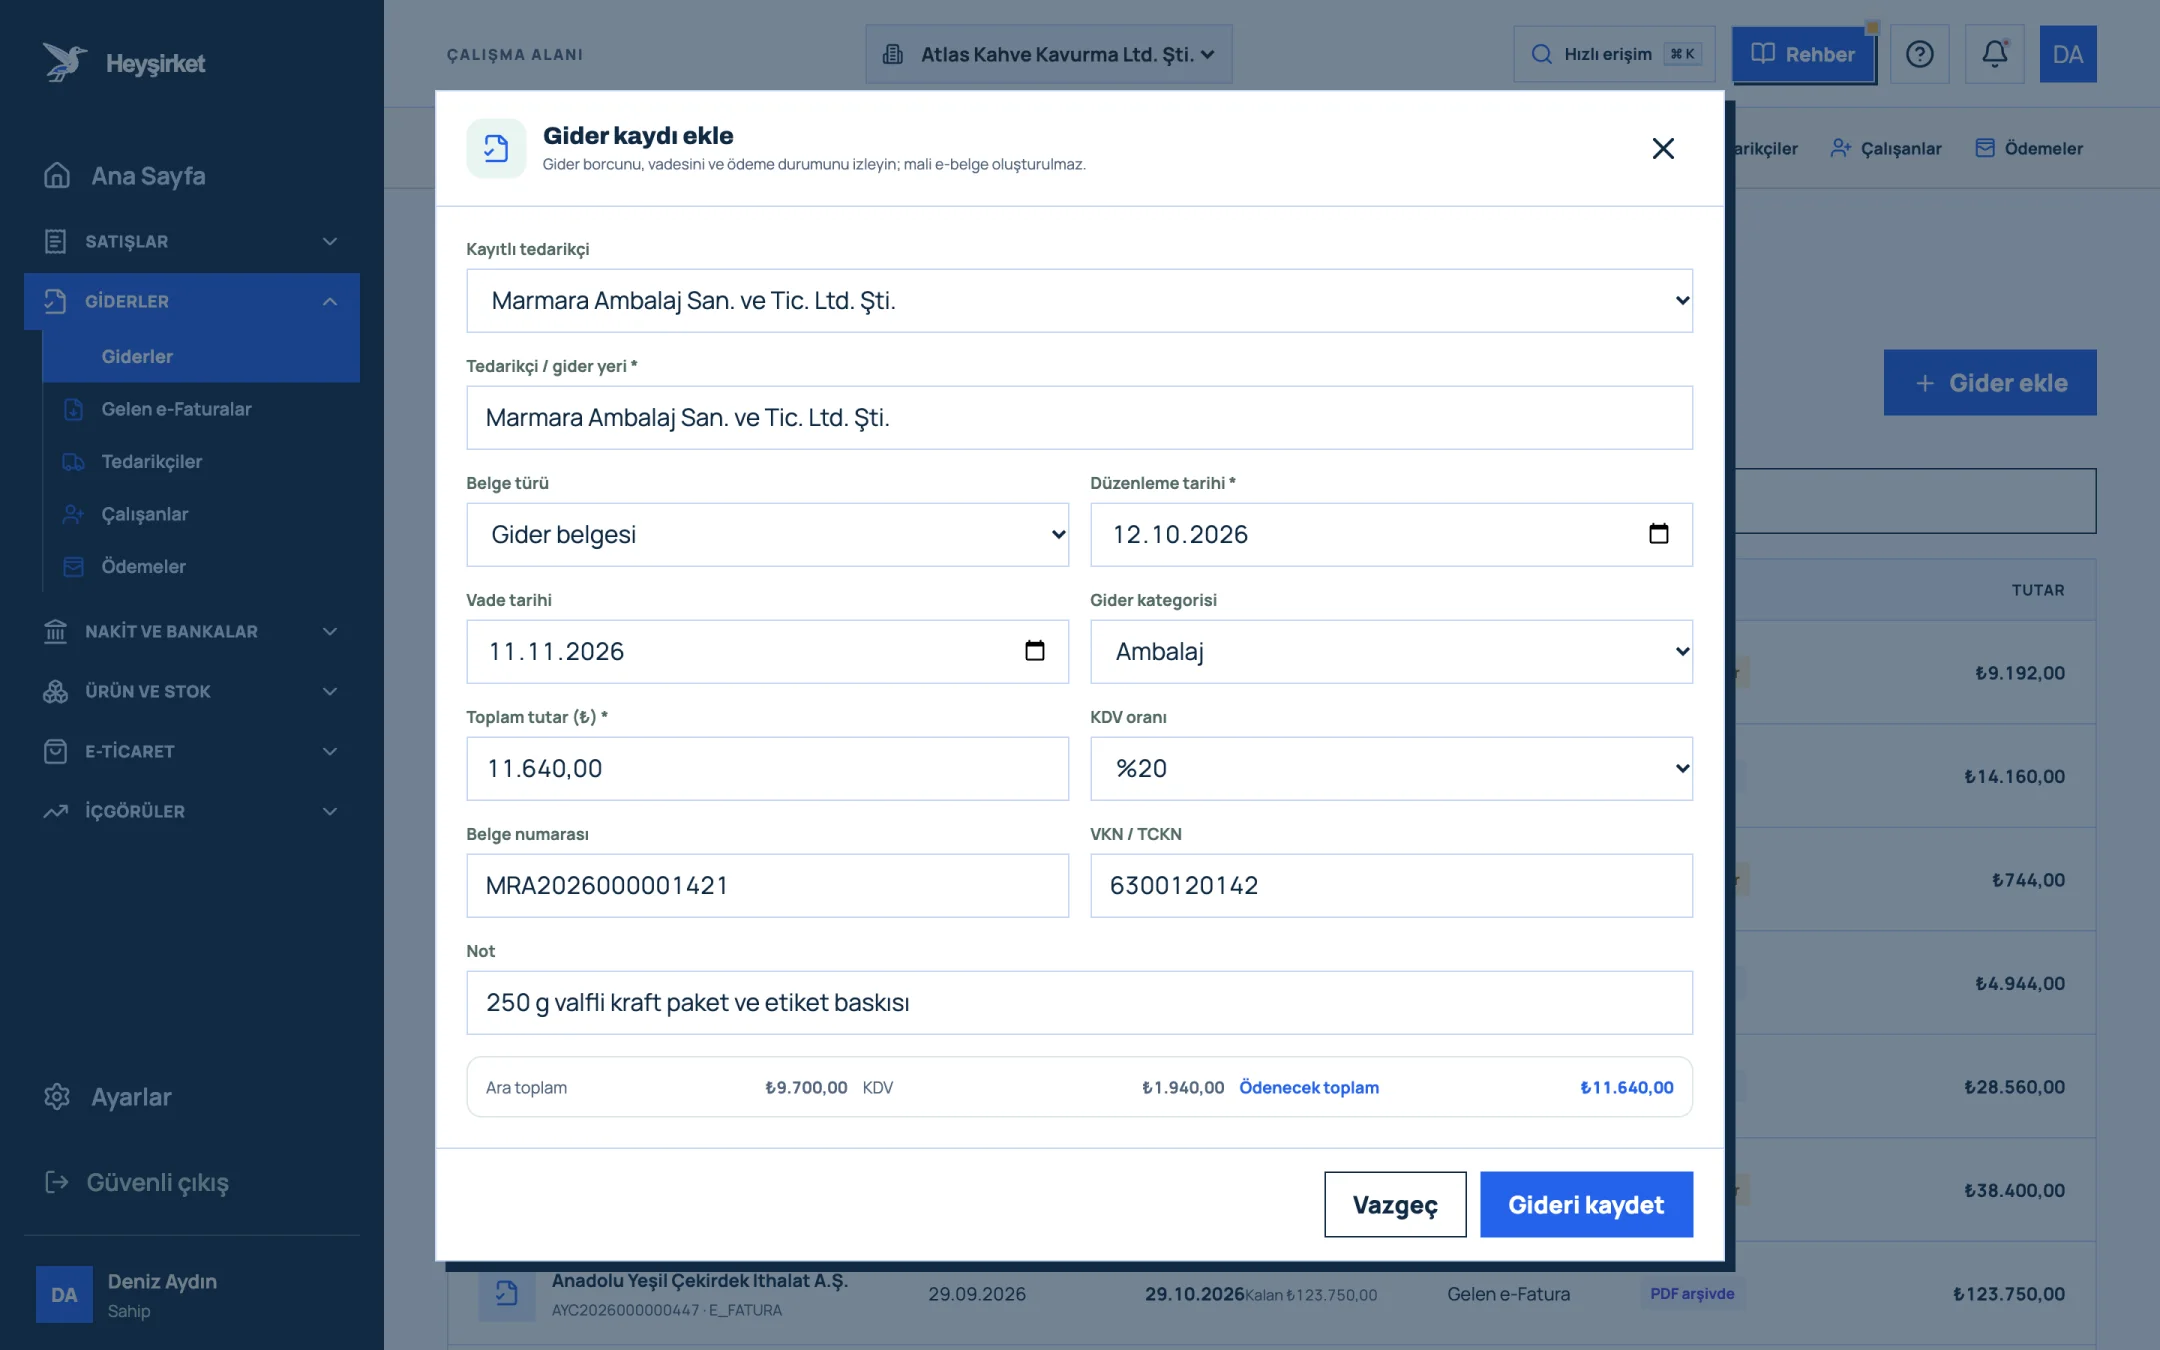Viewport: 2160px width, 1350px height.
Task: Click the Gider ekle button
Action: click(1990, 382)
